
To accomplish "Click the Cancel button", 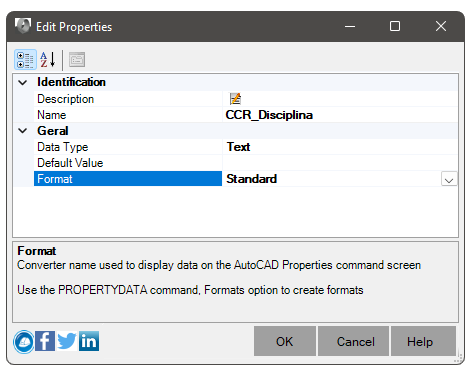I will click(353, 341).
